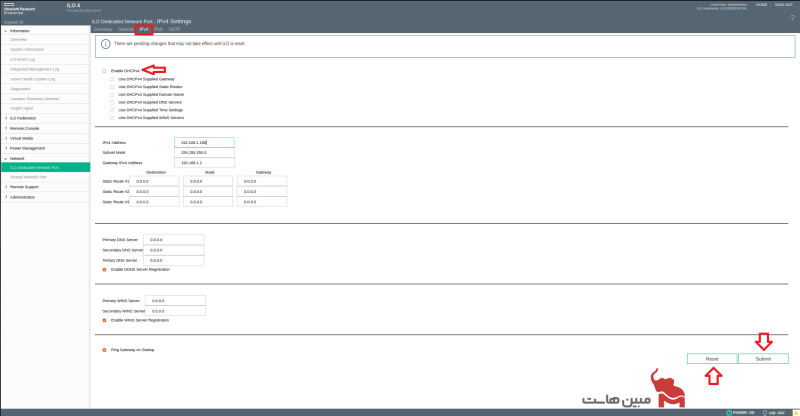Click the Submit button
The height and width of the screenshot is (416, 800).
(x=763, y=359)
